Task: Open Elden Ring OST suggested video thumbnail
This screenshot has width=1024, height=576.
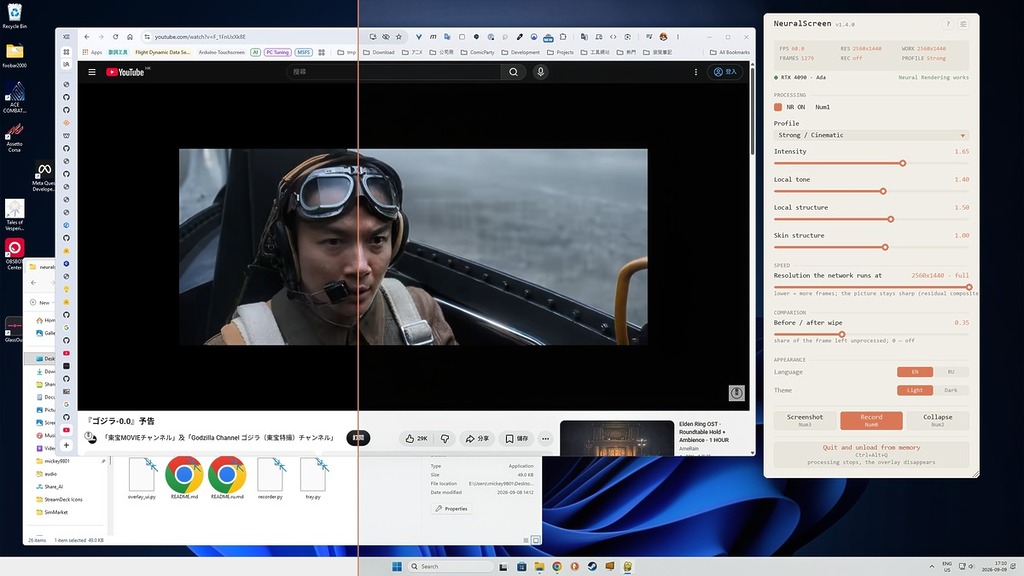Action: click(616, 438)
